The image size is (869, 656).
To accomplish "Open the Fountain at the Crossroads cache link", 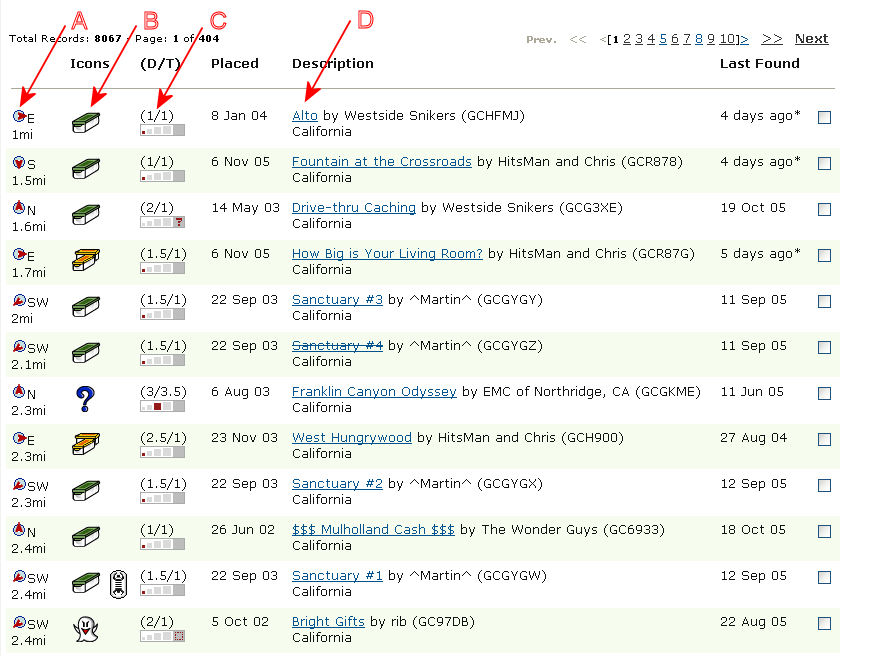I will click(381, 162).
